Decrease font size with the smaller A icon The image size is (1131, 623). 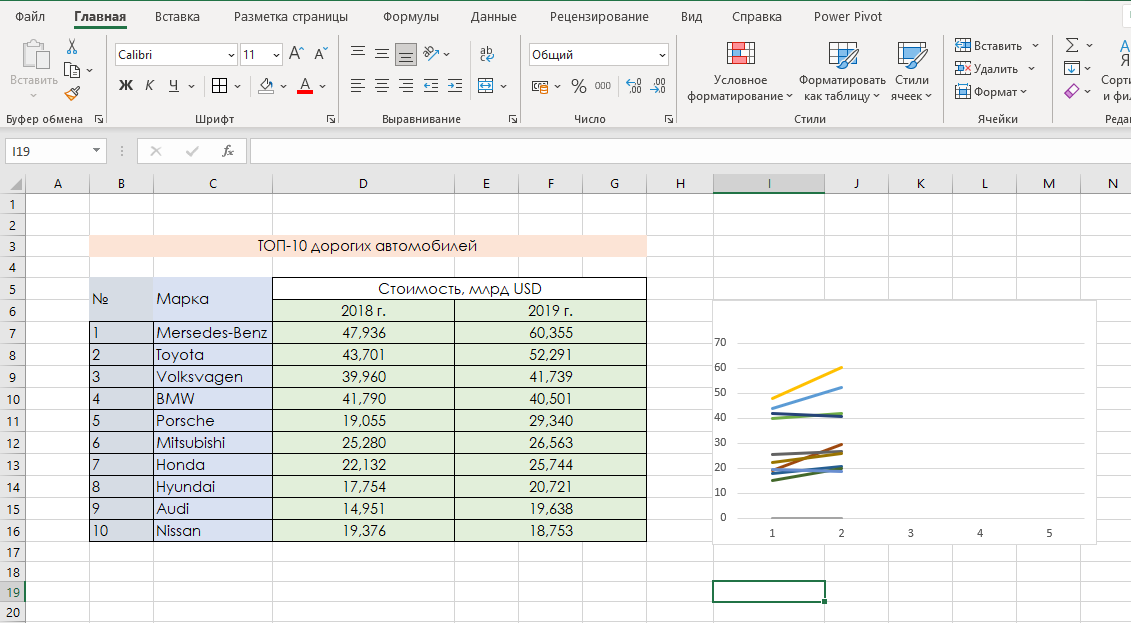click(320, 53)
